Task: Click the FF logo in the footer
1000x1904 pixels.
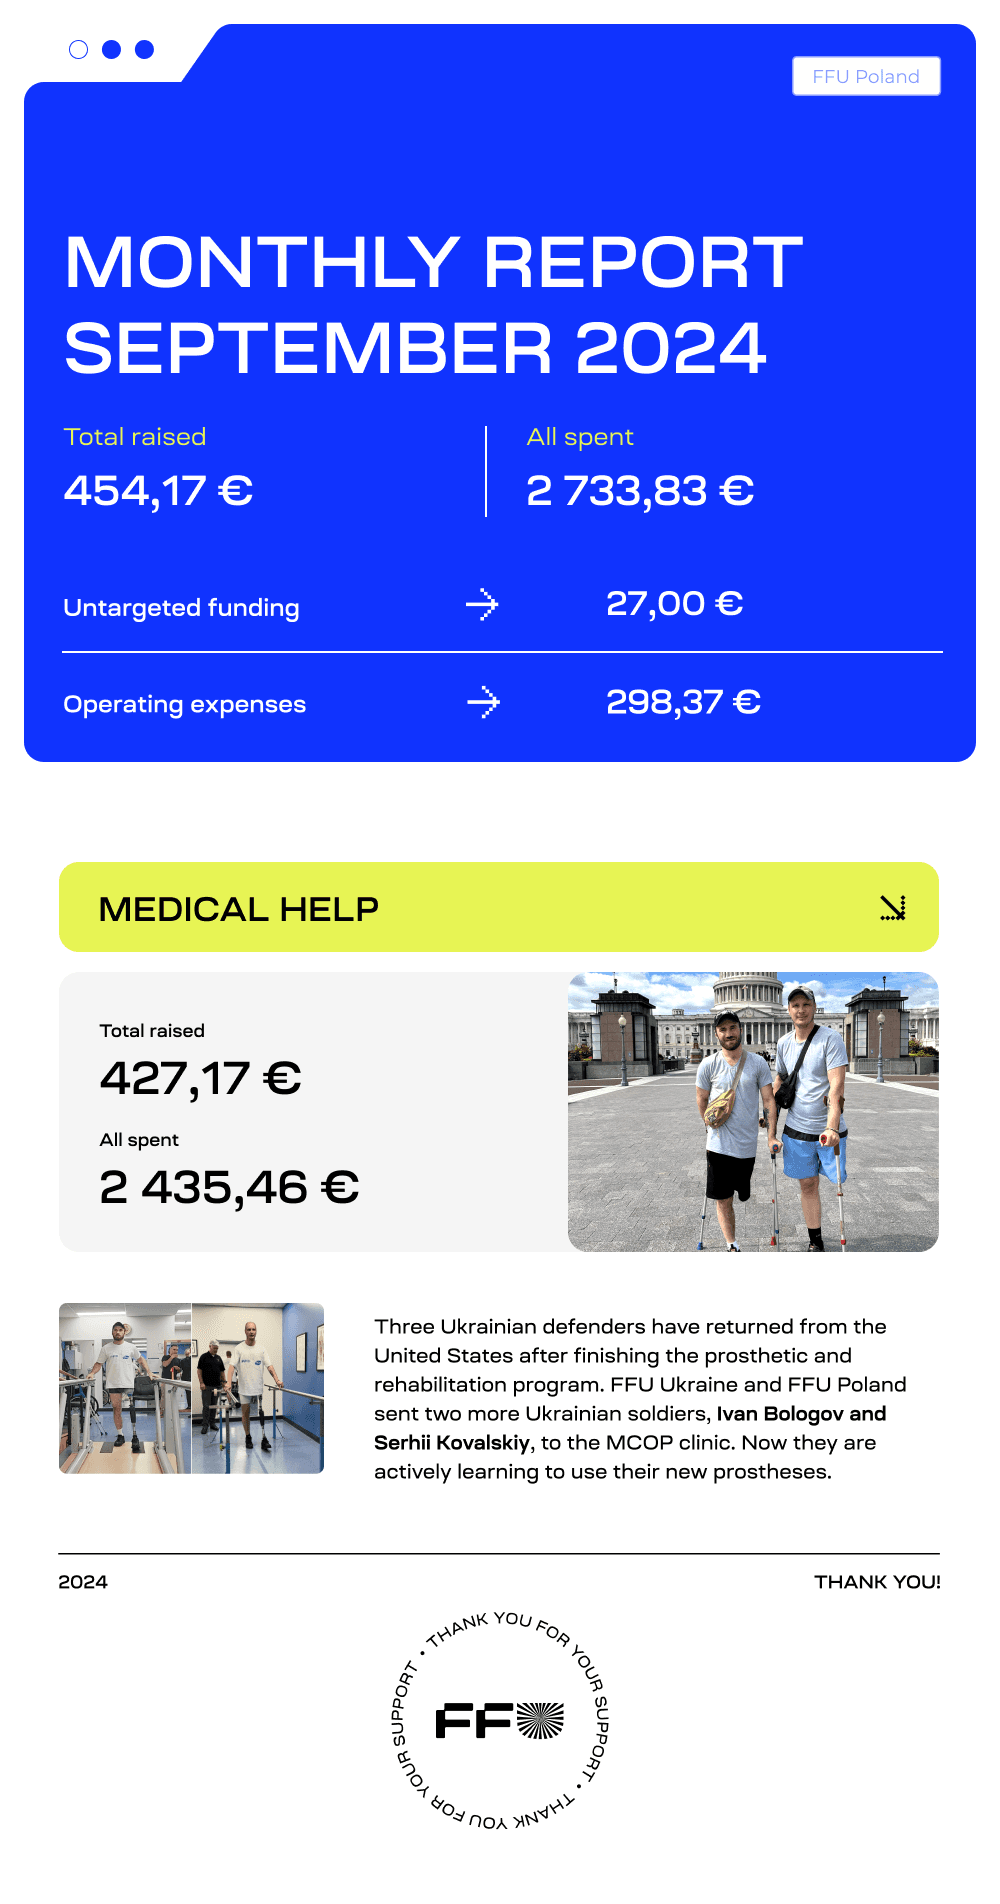Action: [500, 1721]
